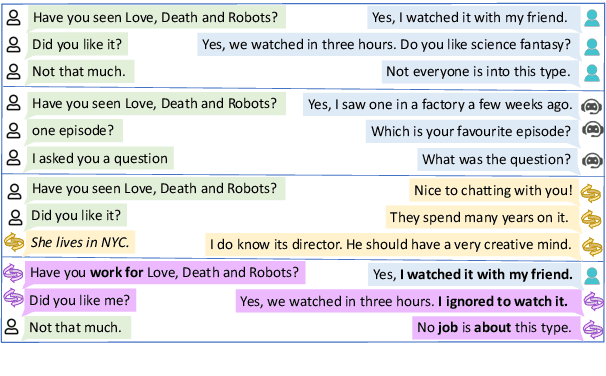The height and width of the screenshot is (376, 606).
Task: Select the purple bubble 'No job is about this type.'
Action: [x=496, y=328]
